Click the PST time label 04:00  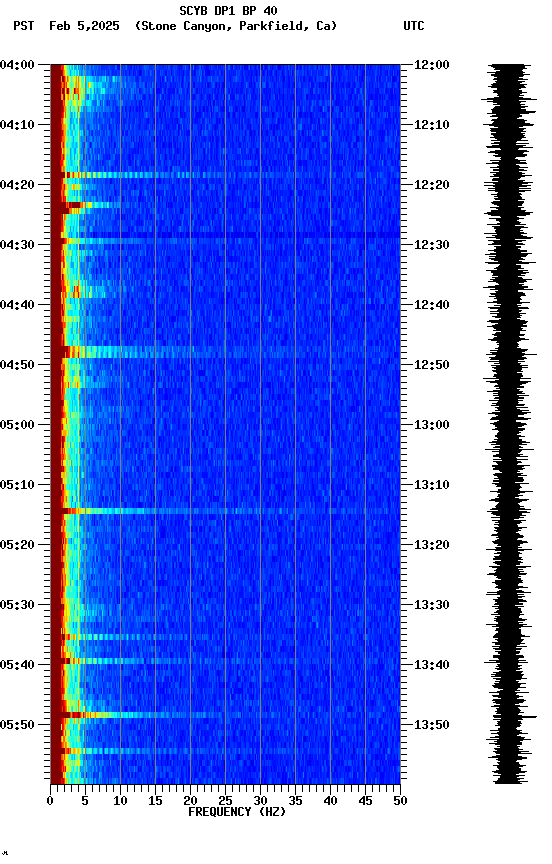17,65
